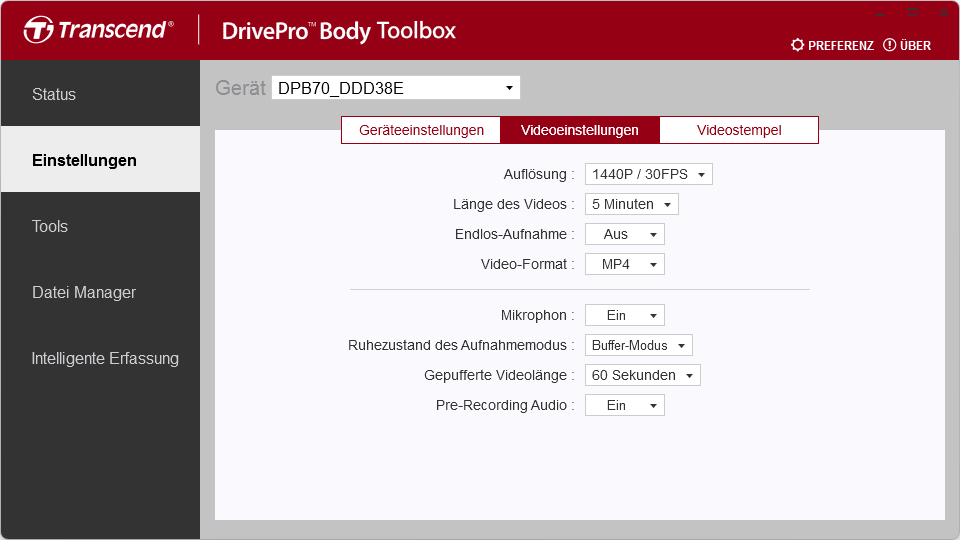Viewport: 960px width, 540px height.
Task: Open Ruhezustand des Aufnahmemodus dropdown
Action: (639, 345)
